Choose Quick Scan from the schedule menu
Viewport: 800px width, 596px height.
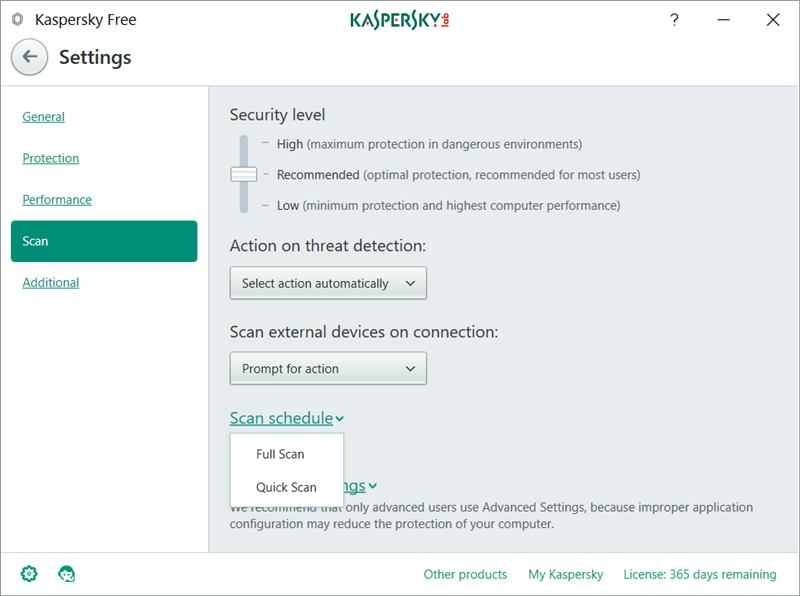point(286,488)
